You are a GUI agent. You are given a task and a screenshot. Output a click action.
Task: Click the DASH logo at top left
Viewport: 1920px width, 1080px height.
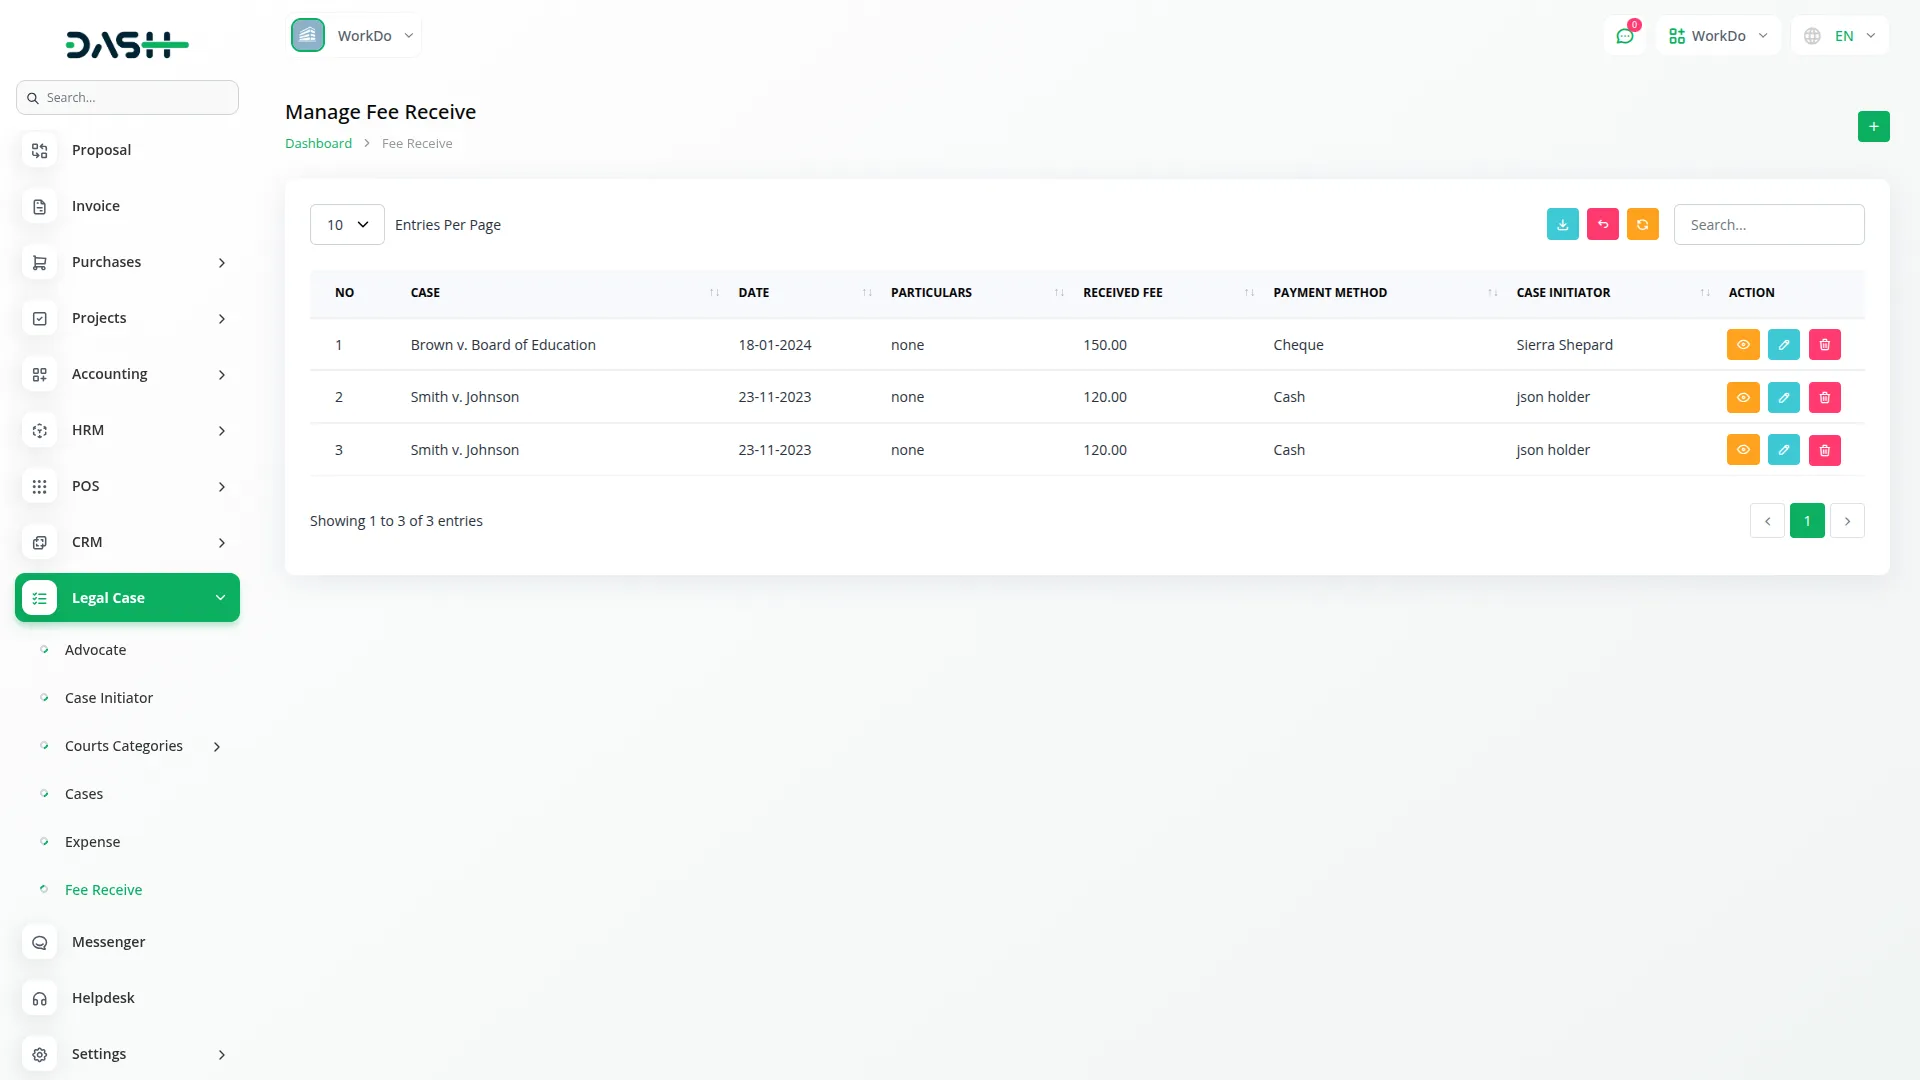127,44
